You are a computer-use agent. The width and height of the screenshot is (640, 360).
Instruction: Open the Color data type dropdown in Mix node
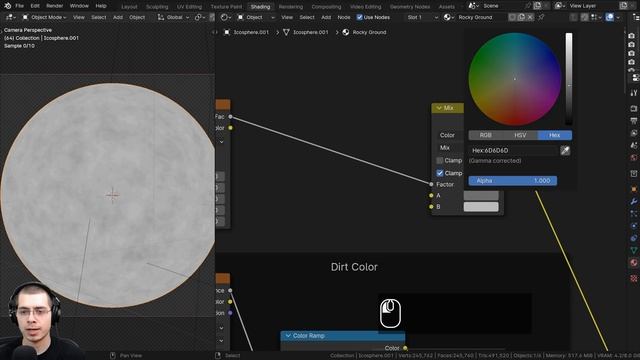coord(450,135)
